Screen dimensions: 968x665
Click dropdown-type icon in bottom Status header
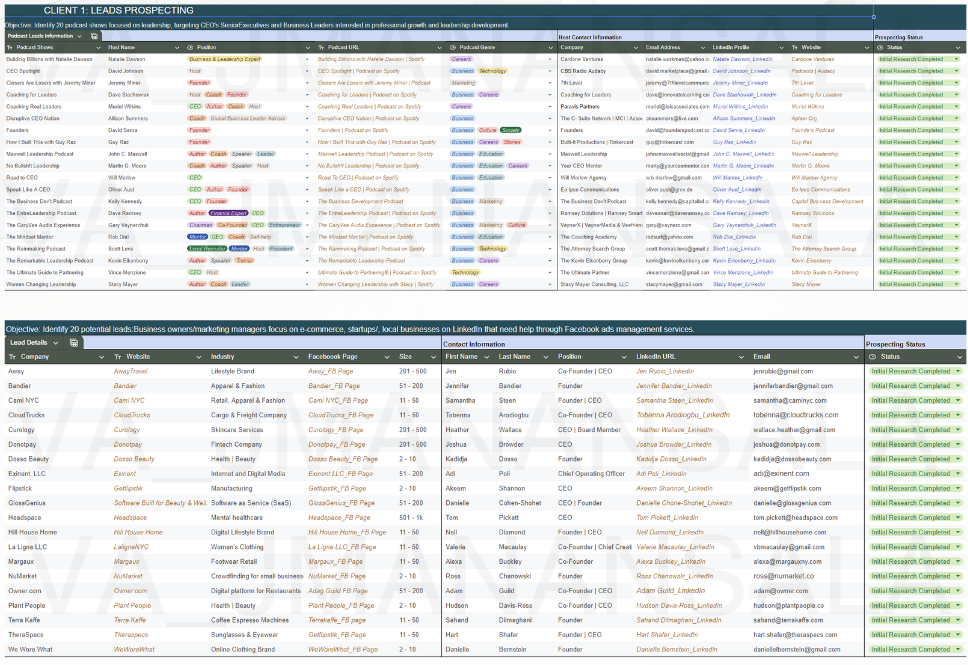[872, 357]
